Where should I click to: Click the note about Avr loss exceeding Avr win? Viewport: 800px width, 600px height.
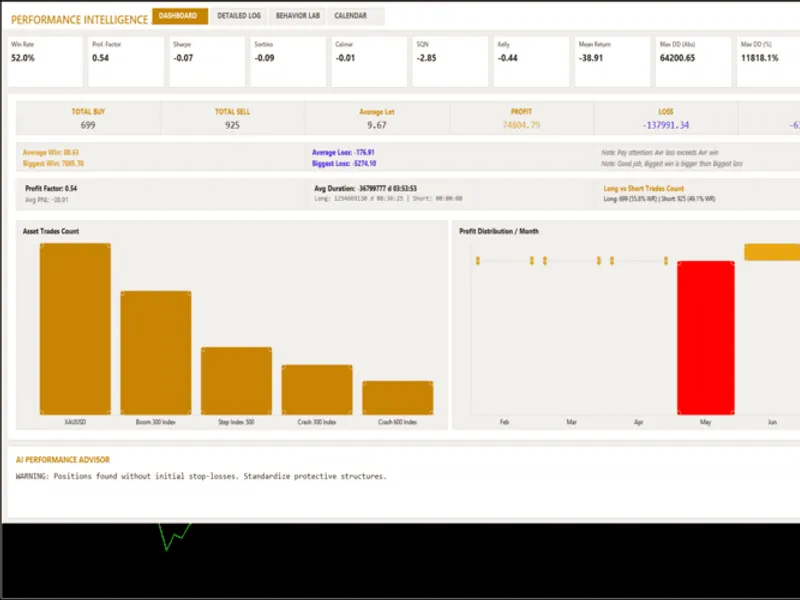tap(660, 152)
